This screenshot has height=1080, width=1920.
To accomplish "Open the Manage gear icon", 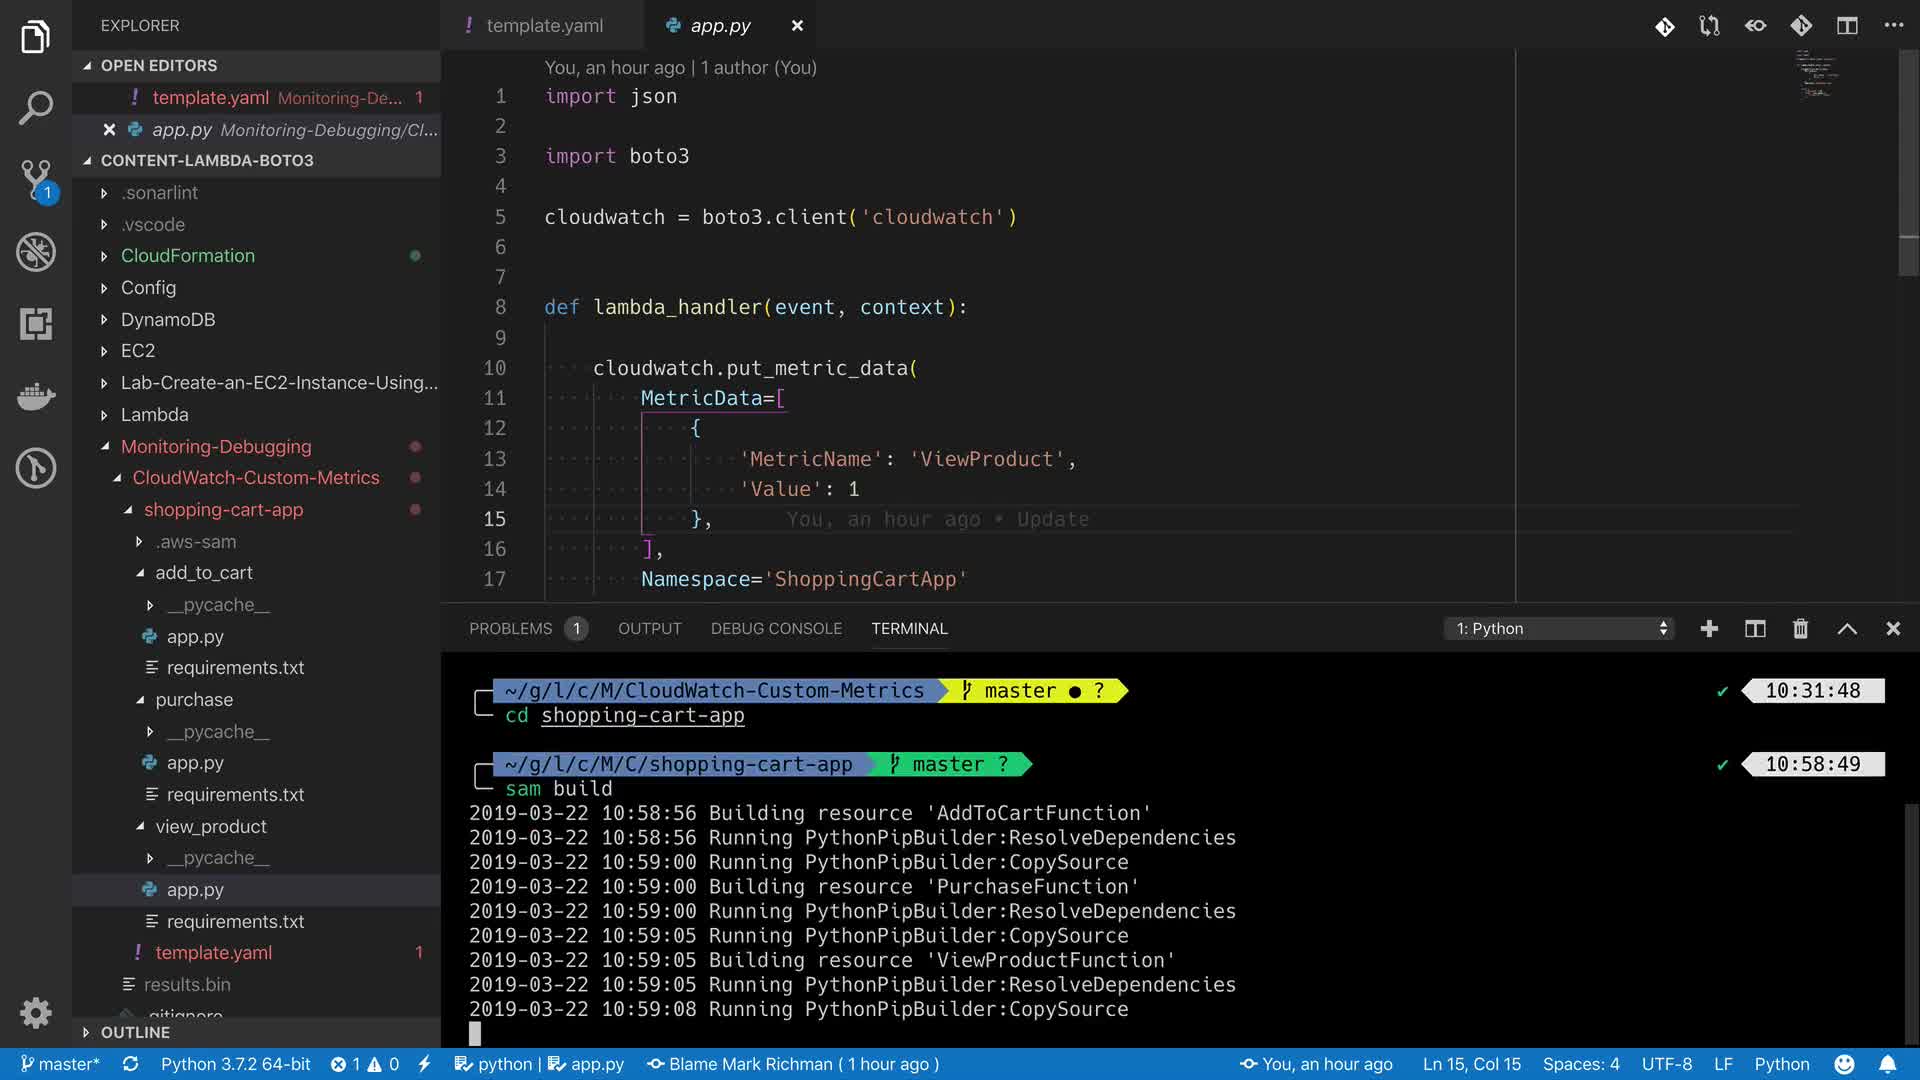I will (36, 1012).
